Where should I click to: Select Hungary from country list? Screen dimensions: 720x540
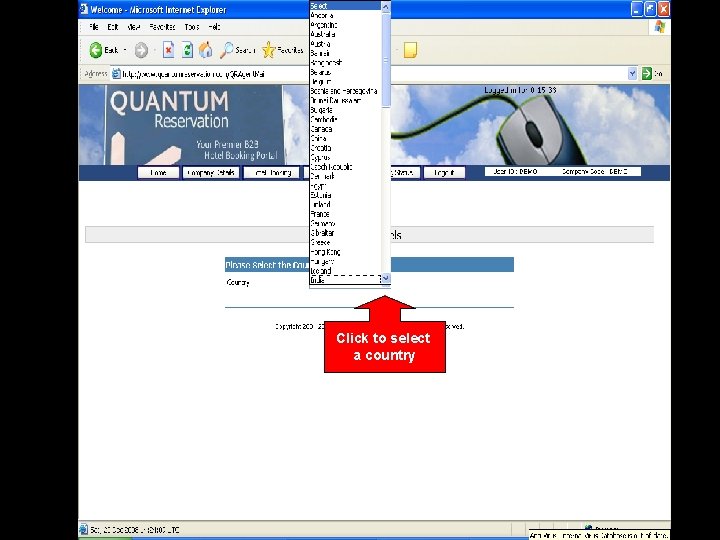pyautogui.click(x=346, y=261)
